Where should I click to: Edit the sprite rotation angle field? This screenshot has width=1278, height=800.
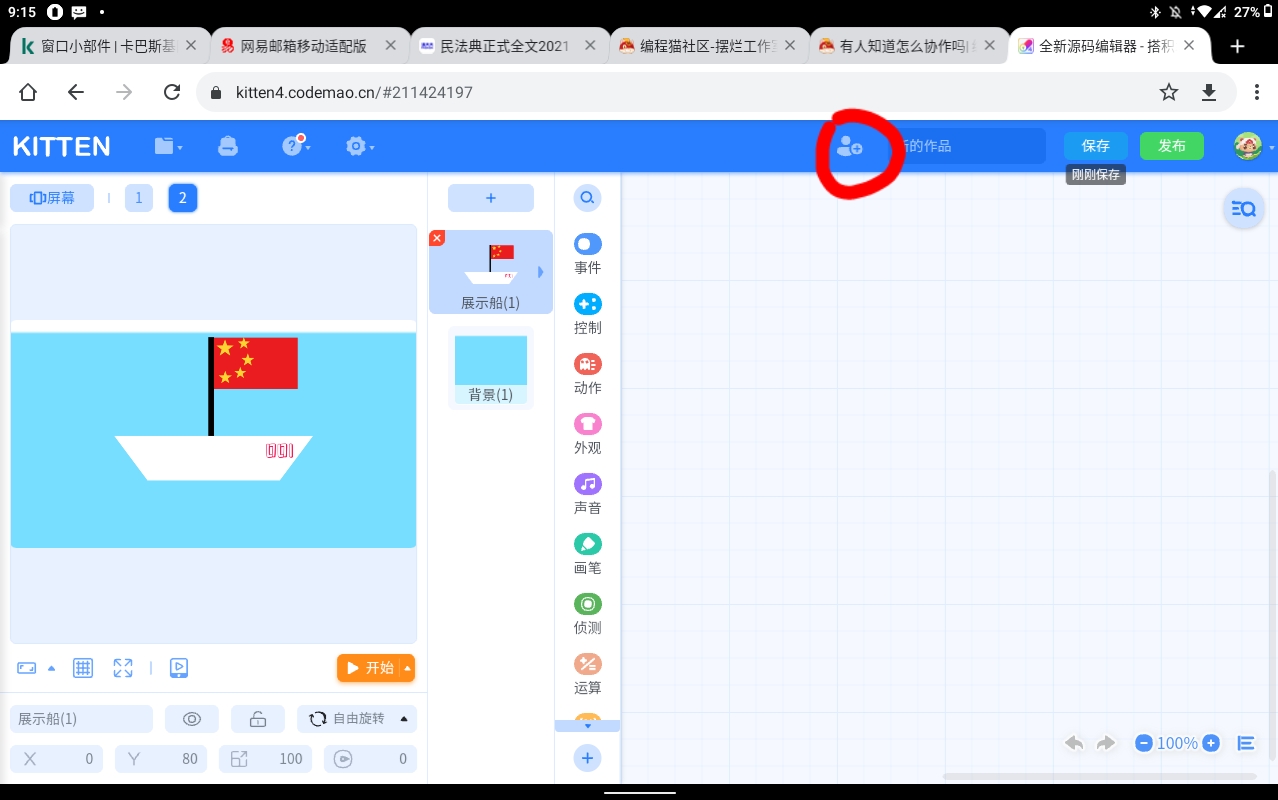pyautogui.click(x=370, y=759)
